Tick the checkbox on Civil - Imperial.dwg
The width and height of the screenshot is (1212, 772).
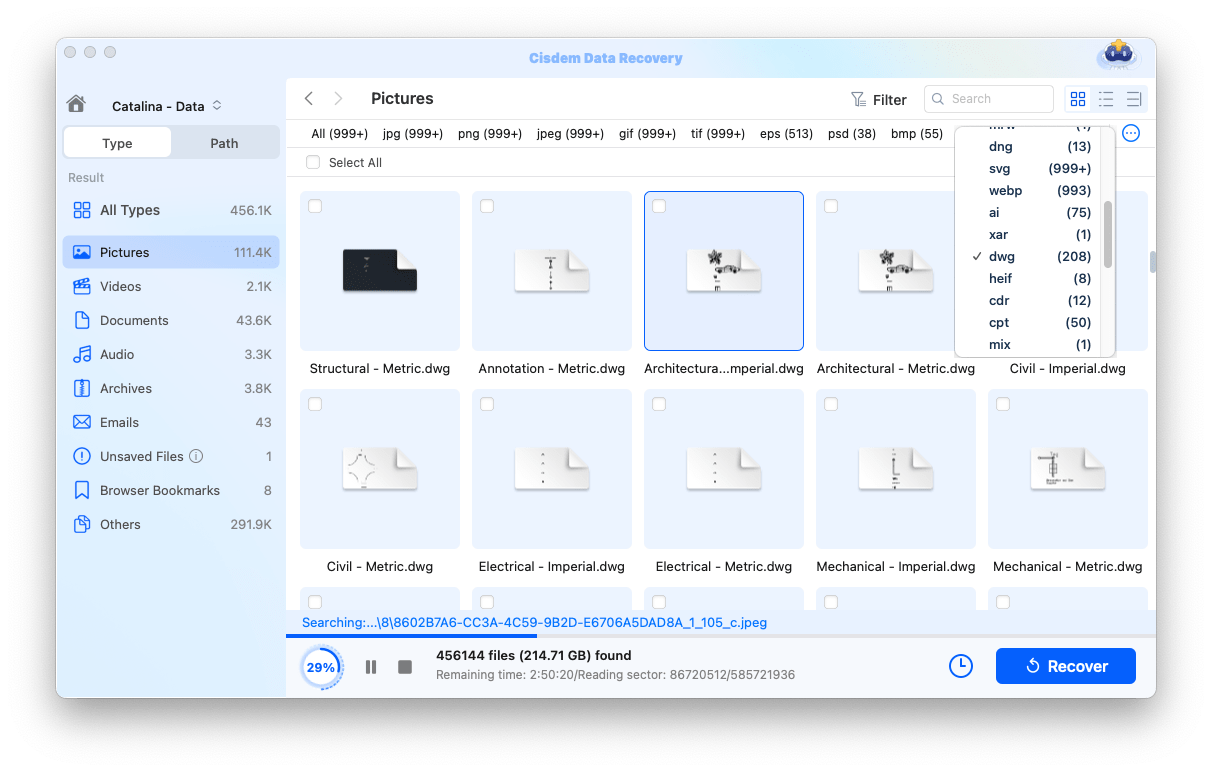coord(1003,205)
